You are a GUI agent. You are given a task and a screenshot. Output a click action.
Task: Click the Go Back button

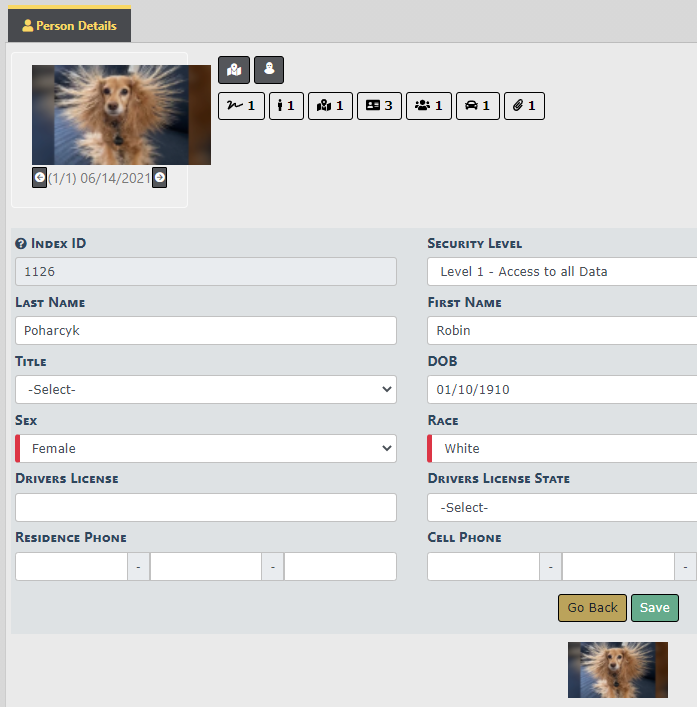(x=592, y=608)
